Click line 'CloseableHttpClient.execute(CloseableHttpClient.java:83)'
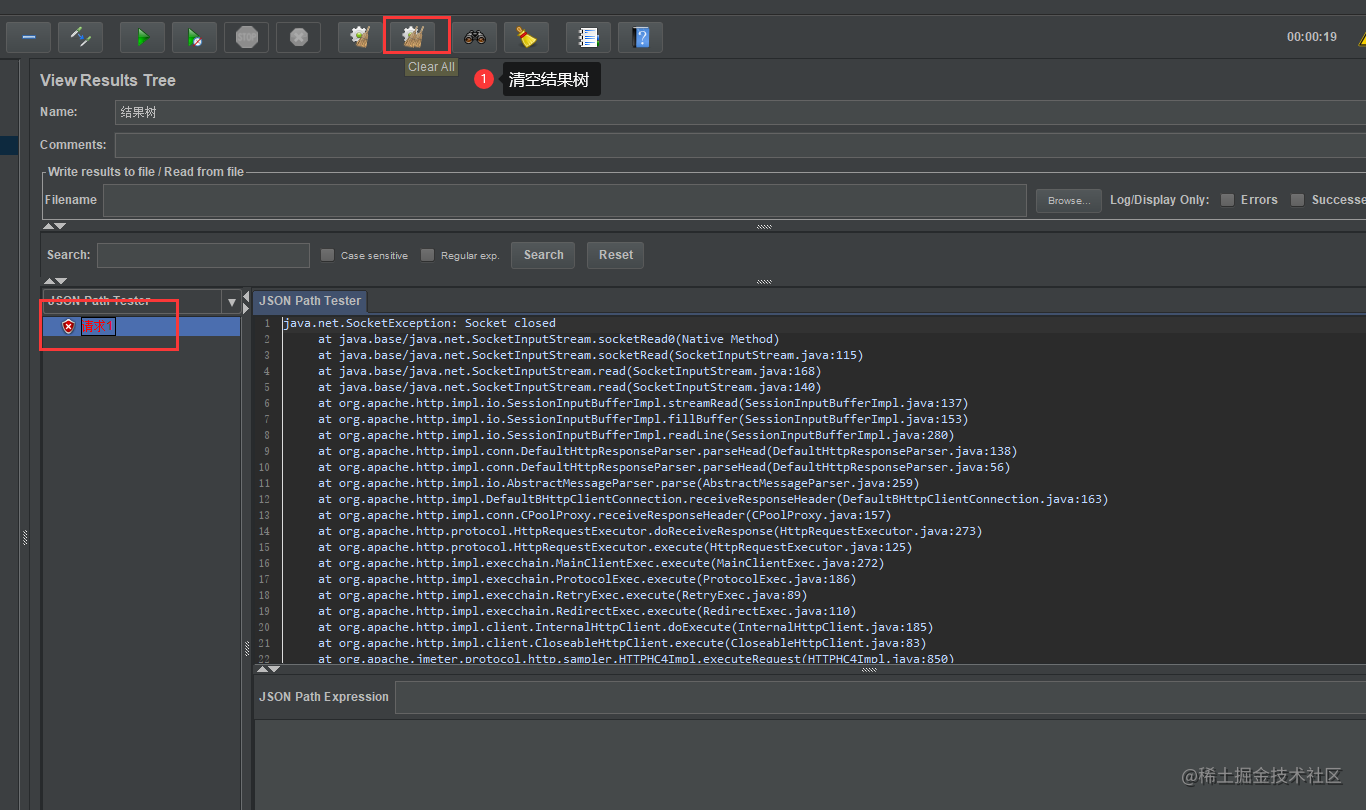The height and width of the screenshot is (810, 1366). 622,643
